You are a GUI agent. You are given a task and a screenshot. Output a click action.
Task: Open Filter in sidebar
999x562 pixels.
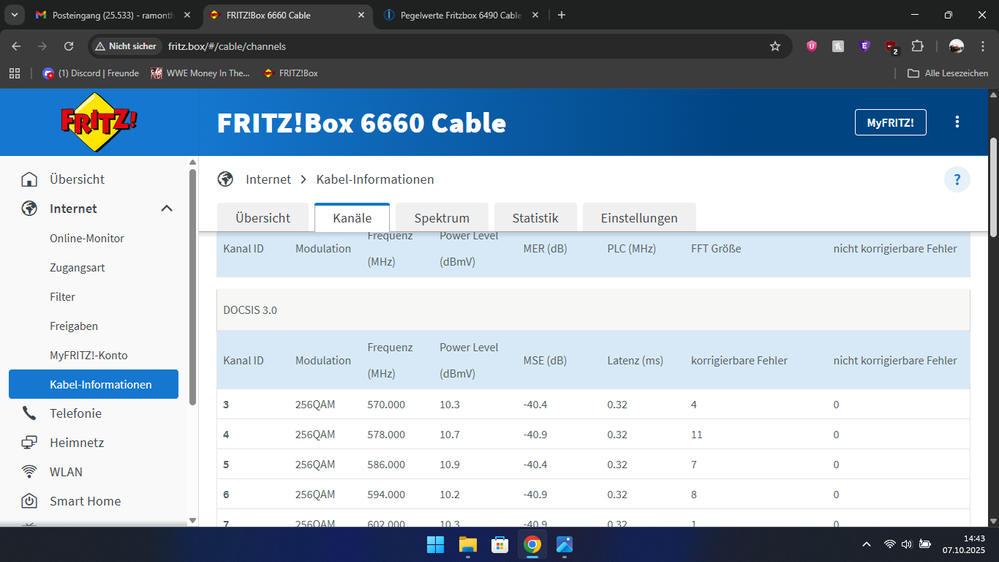click(62, 297)
